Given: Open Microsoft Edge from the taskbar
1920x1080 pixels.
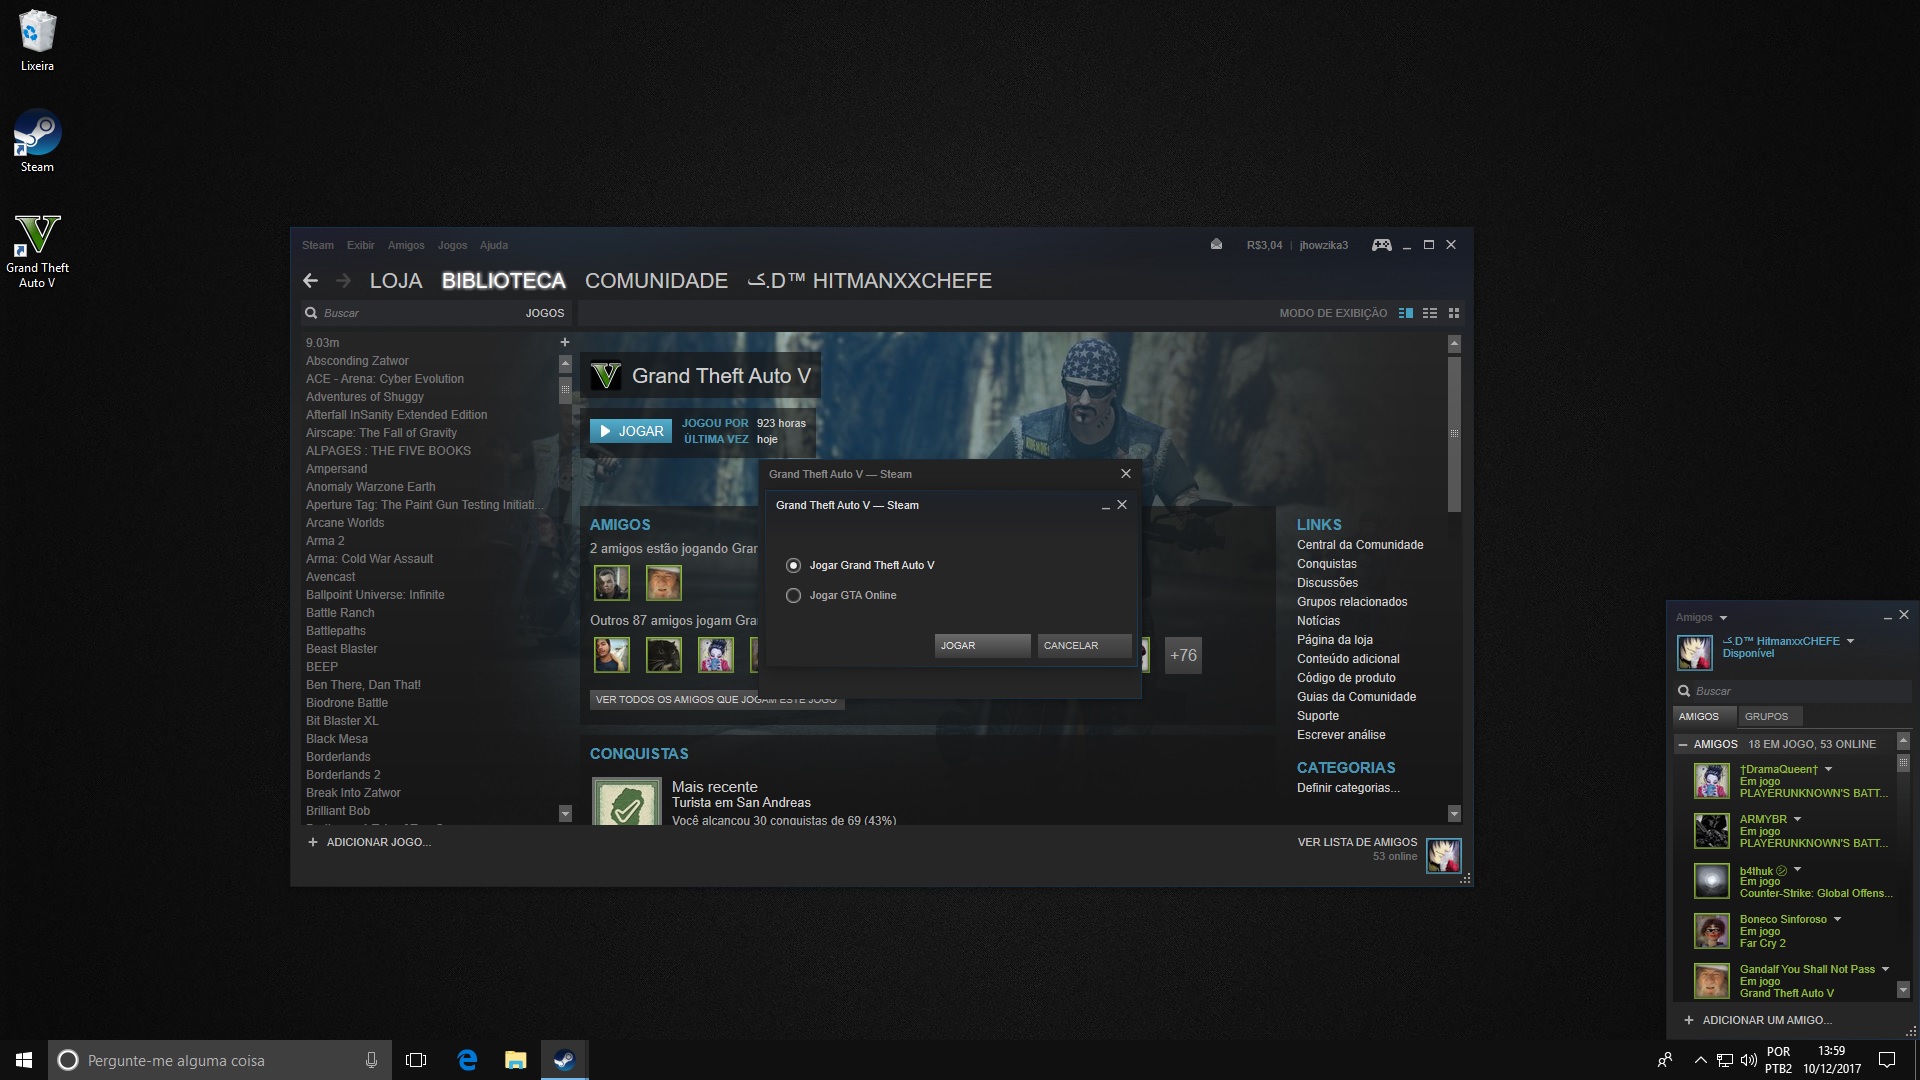Looking at the screenshot, I should (x=467, y=1060).
